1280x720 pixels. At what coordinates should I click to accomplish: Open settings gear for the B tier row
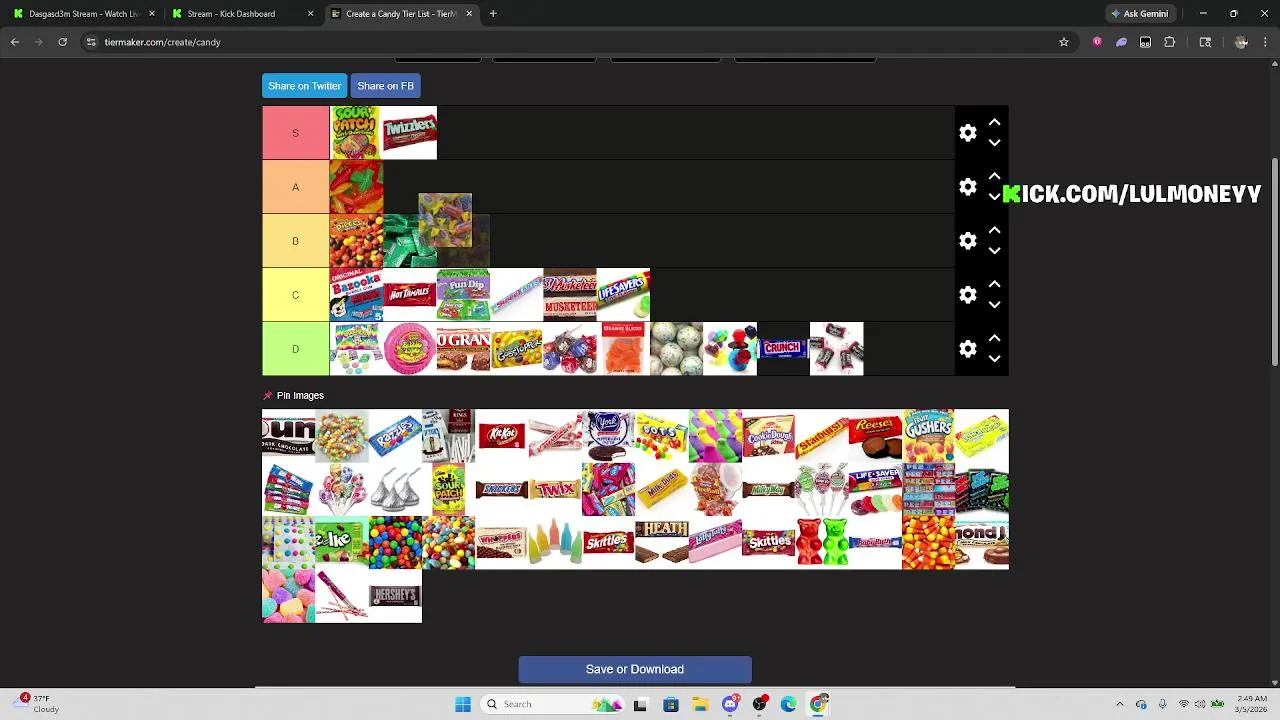(967, 241)
